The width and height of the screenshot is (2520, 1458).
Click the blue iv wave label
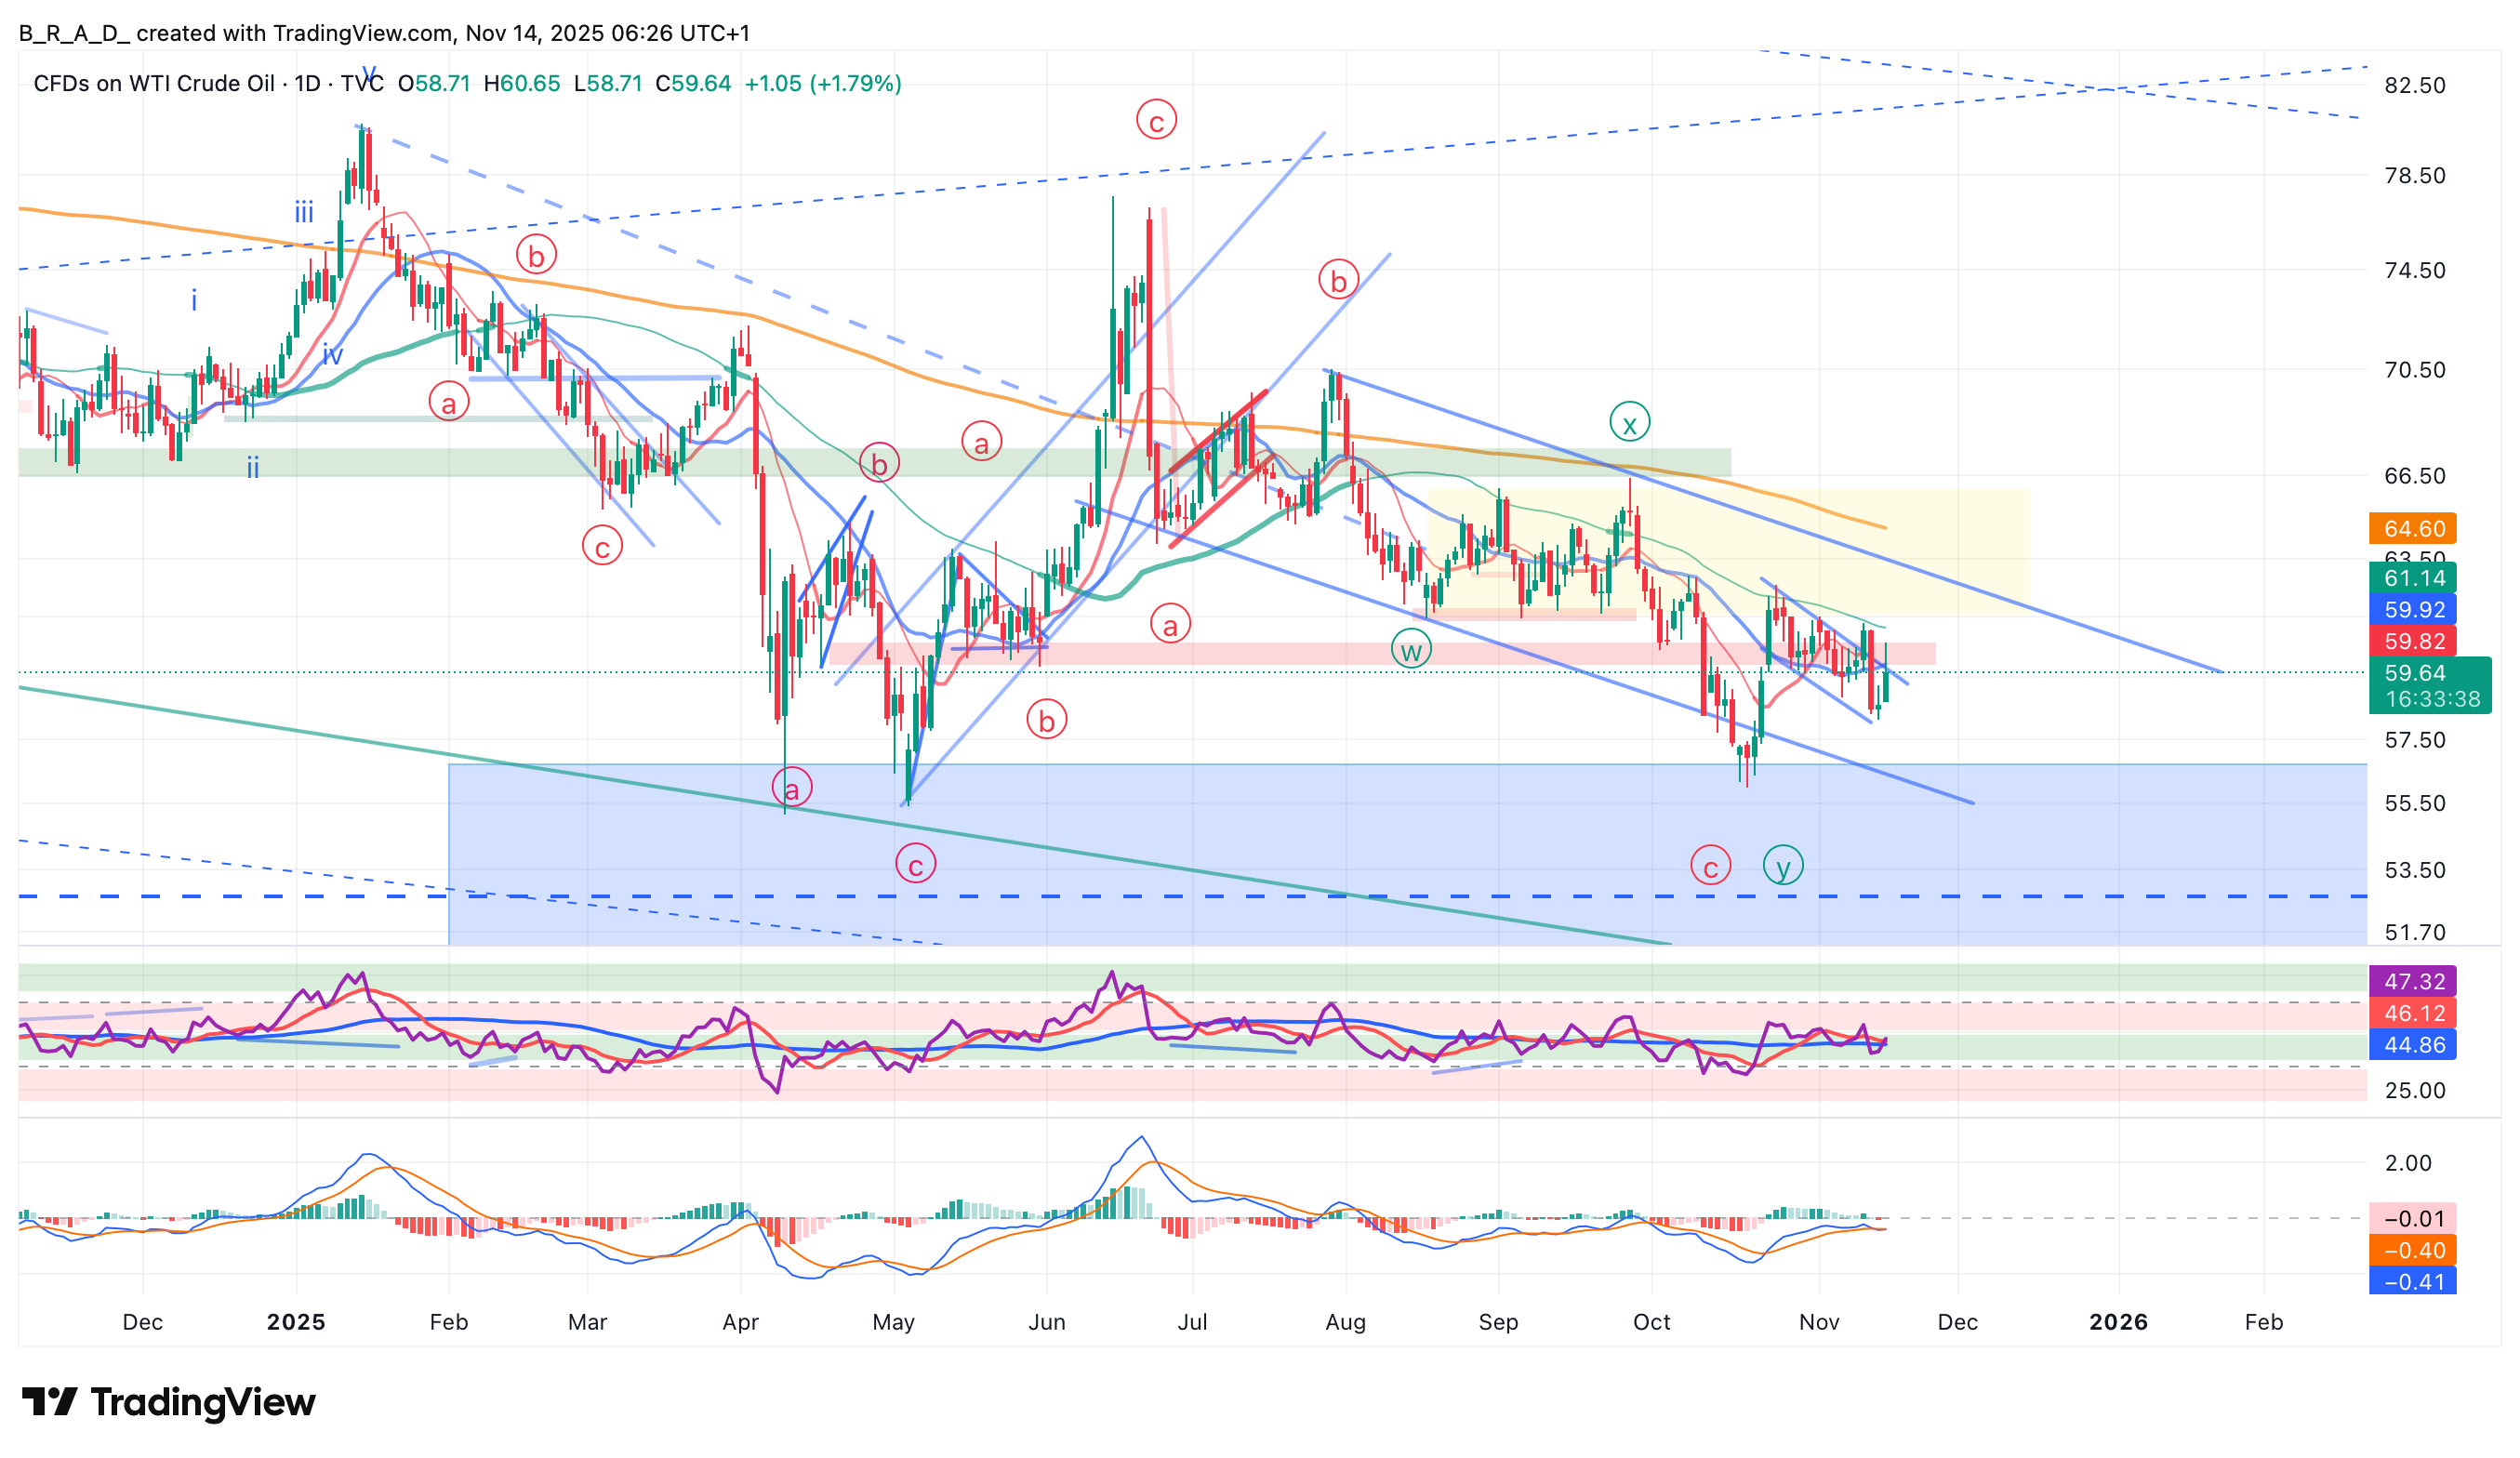(332, 354)
